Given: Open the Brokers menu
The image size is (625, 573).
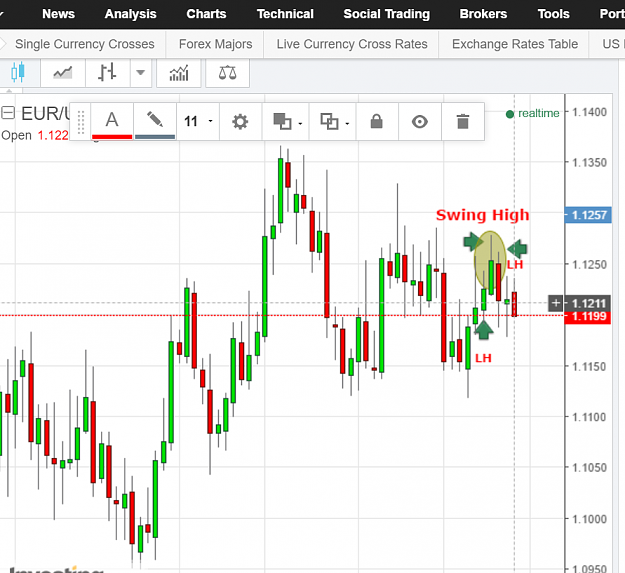Looking at the screenshot, I should [x=483, y=14].
